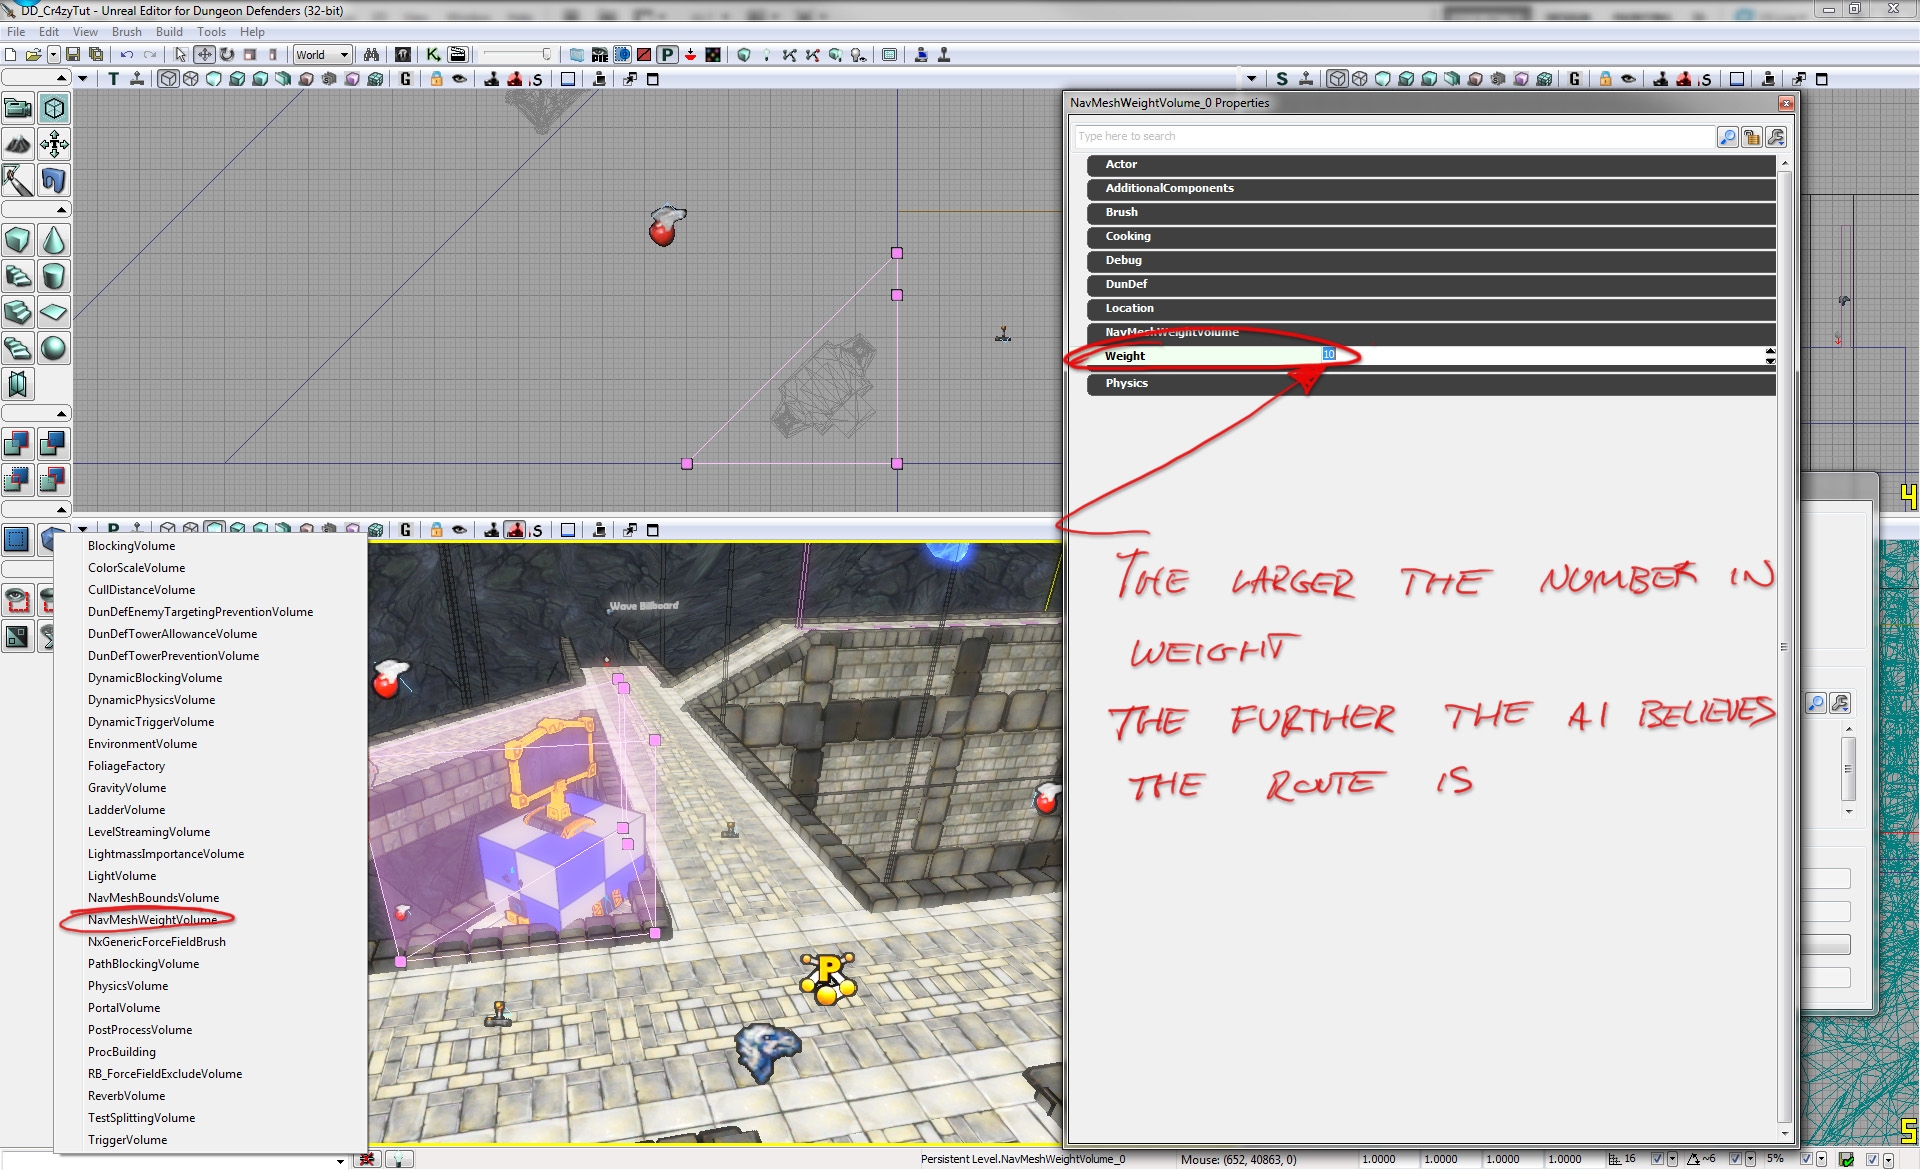This screenshot has height=1170, width=1920.
Task: Open the World coordinate system dropdown
Action: (x=322, y=55)
